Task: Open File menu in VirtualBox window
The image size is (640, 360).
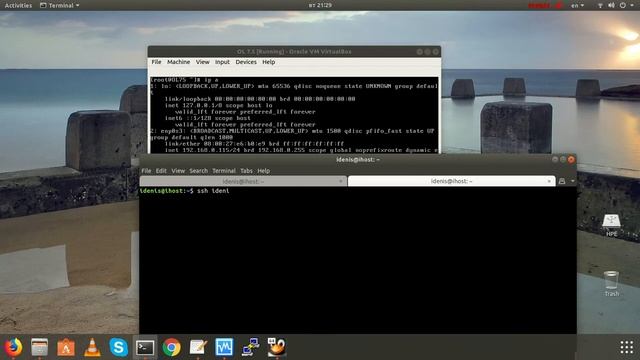Action: (x=156, y=62)
